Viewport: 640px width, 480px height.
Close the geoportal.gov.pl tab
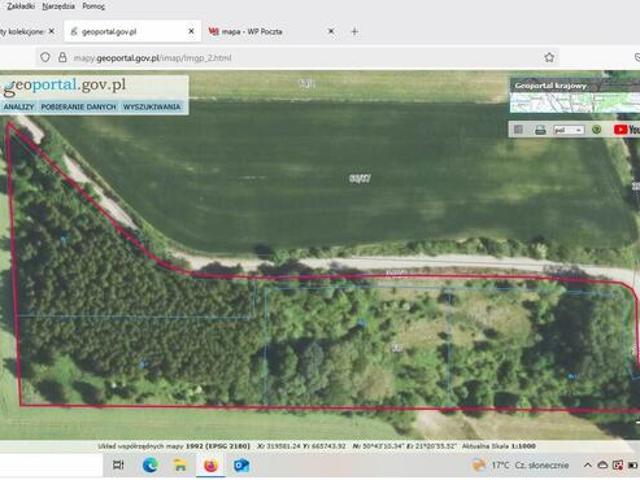tap(190, 31)
